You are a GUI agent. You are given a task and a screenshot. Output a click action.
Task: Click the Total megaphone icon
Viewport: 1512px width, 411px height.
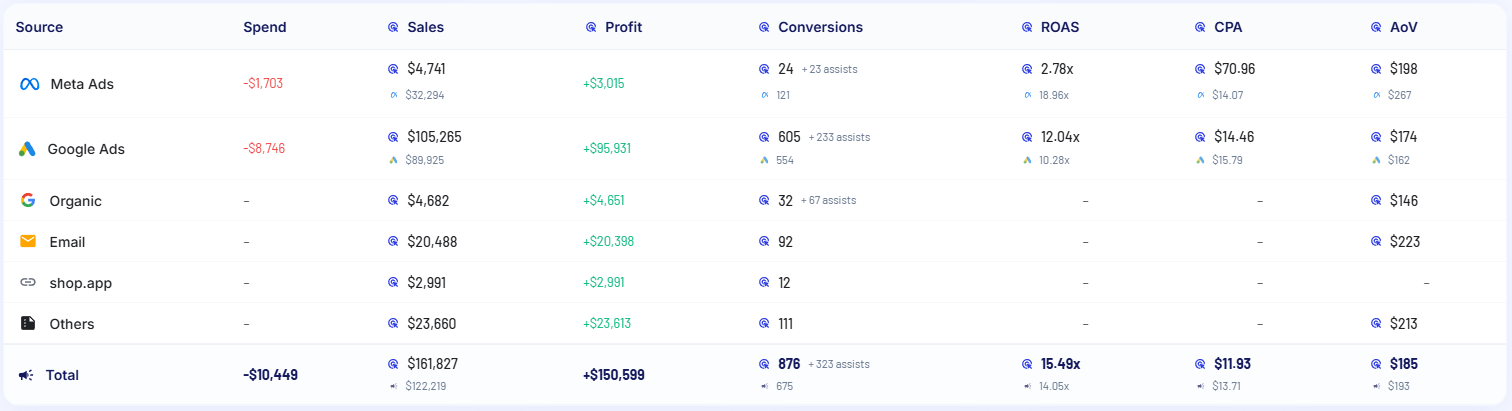[x=27, y=375]
